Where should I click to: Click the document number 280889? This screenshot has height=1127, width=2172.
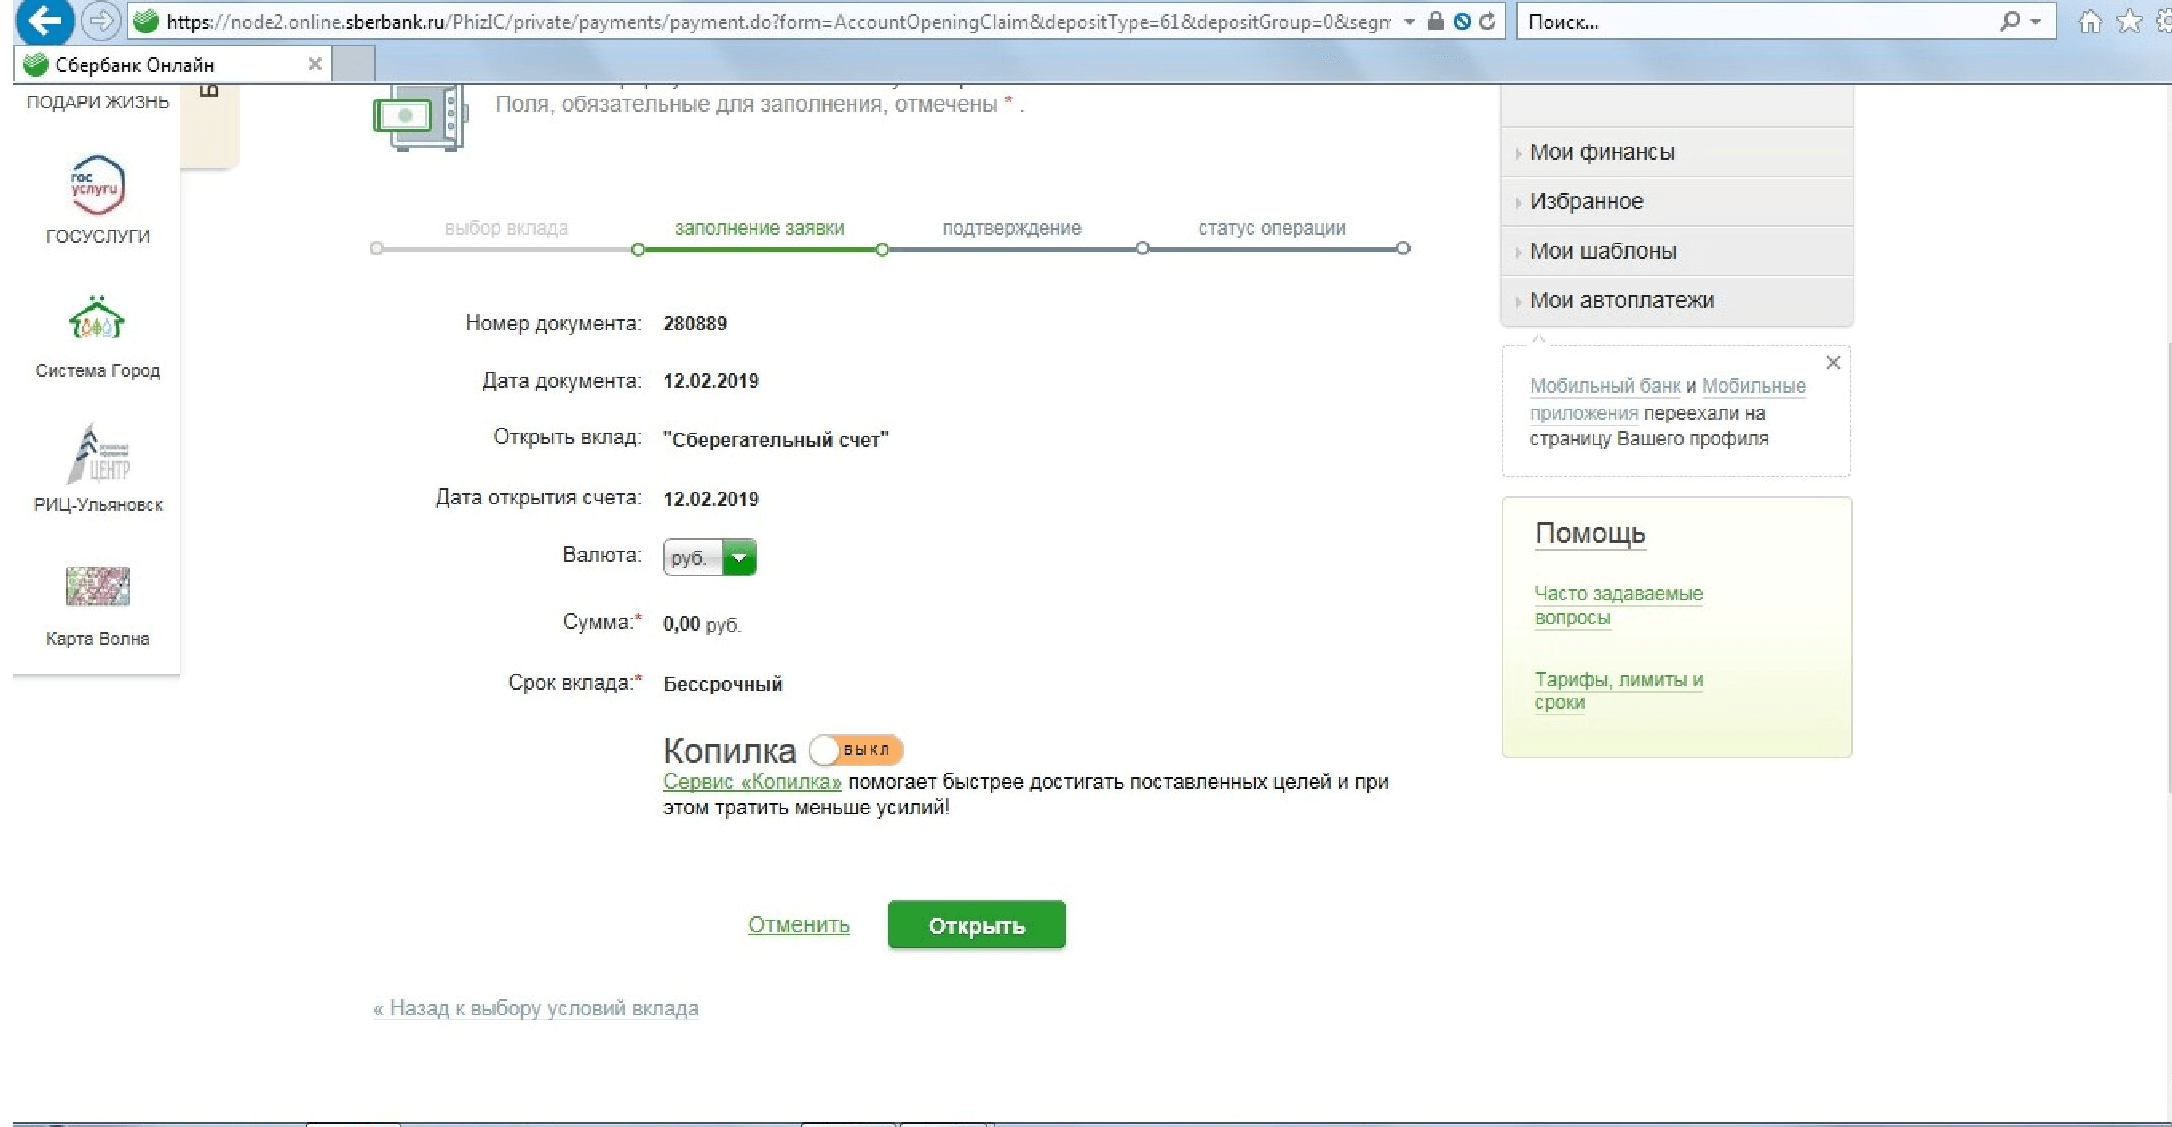[x=695, y=323]
